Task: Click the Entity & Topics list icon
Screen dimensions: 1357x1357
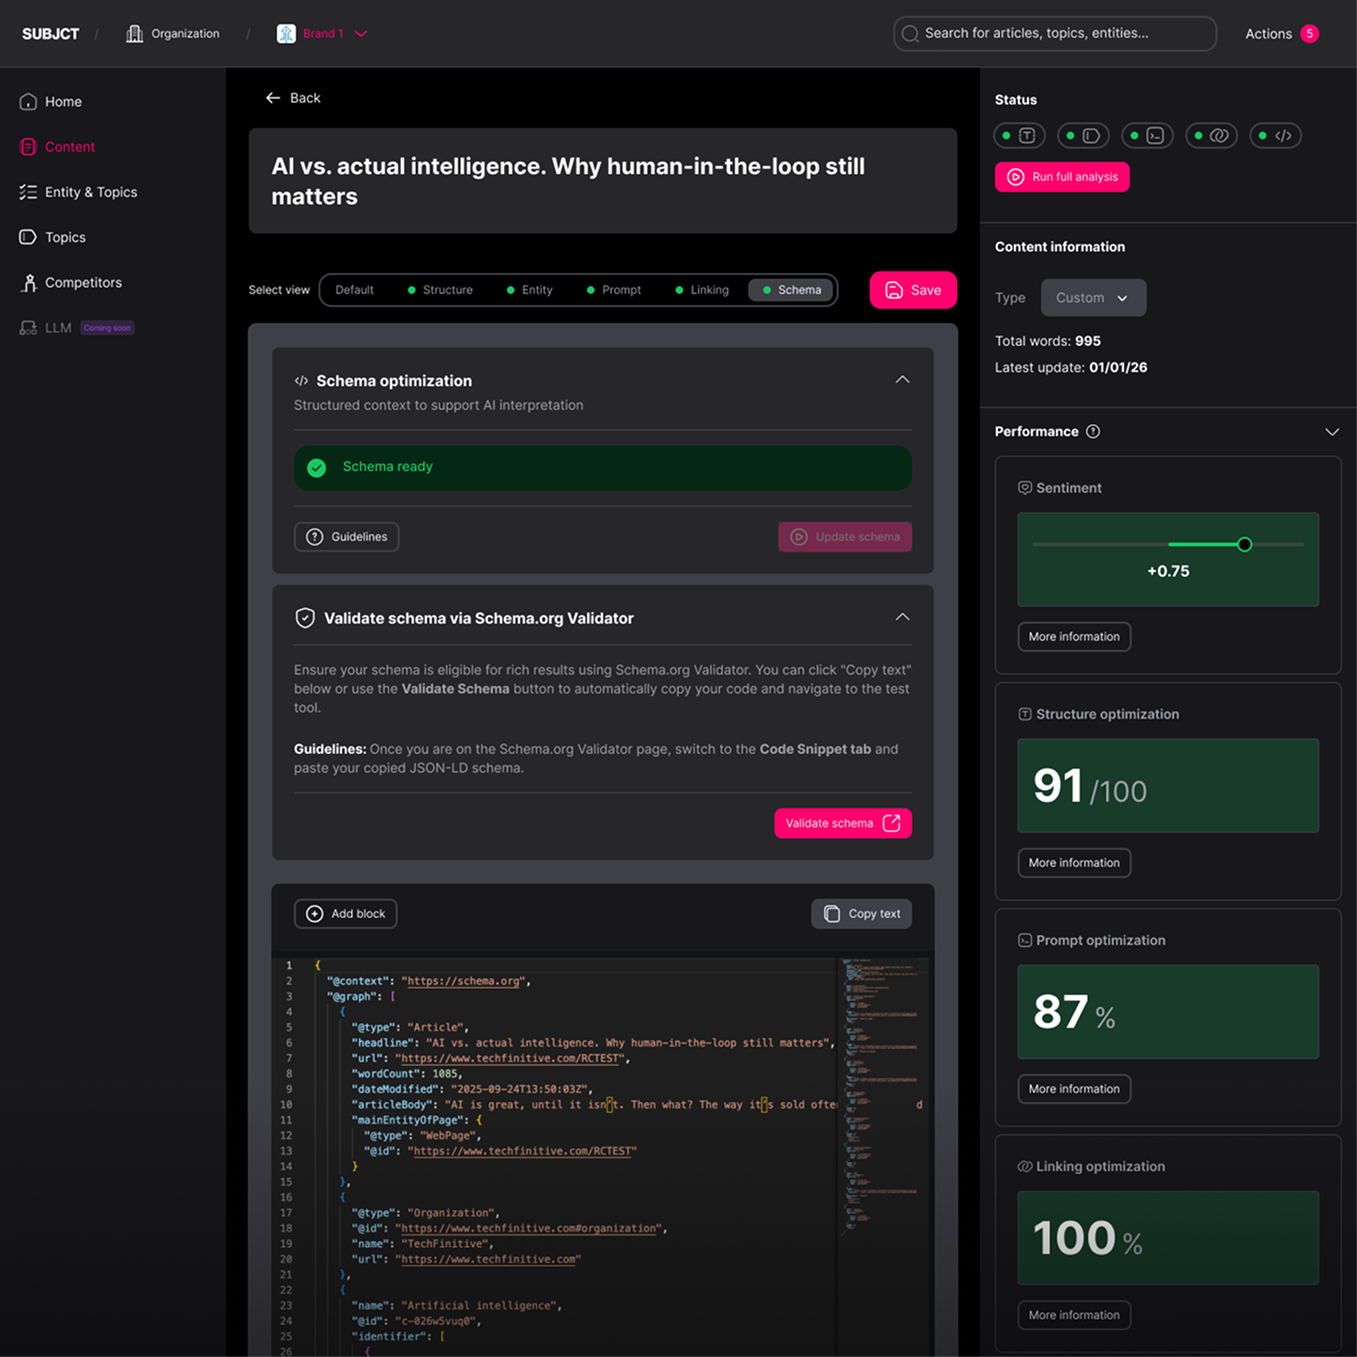Action: pyautogui.click(x=28, y=192)
